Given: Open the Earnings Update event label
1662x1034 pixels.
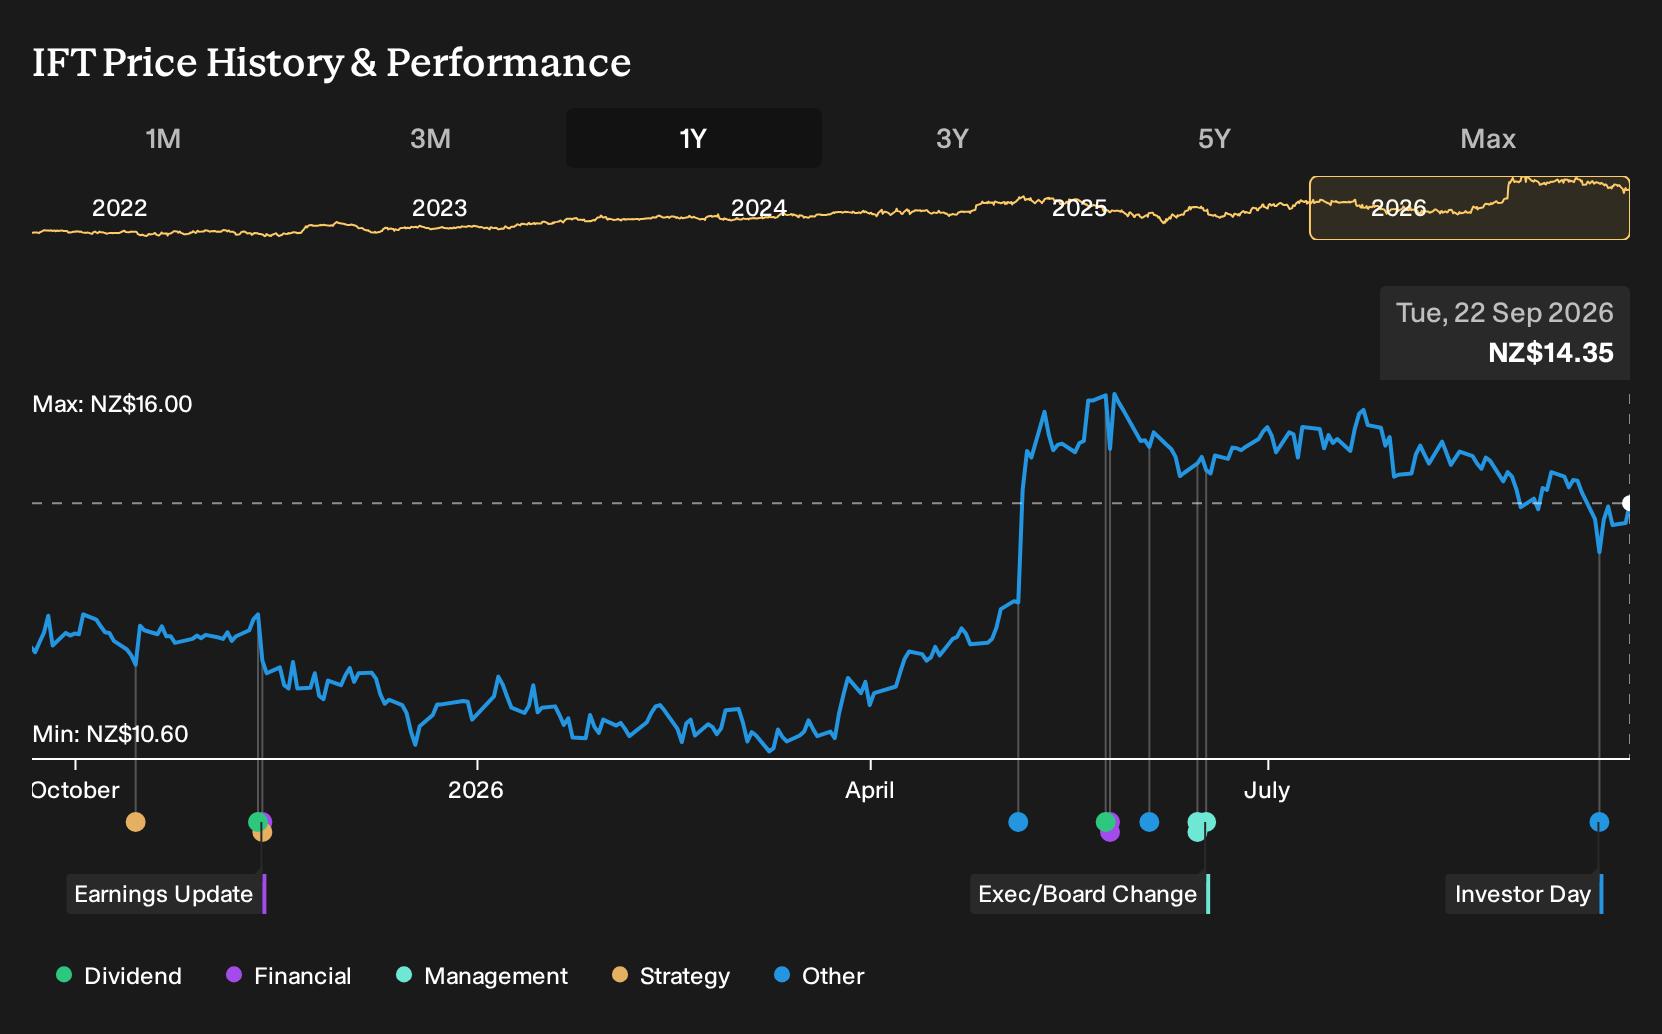Looking at the screenshot, I should click(166, 894).
